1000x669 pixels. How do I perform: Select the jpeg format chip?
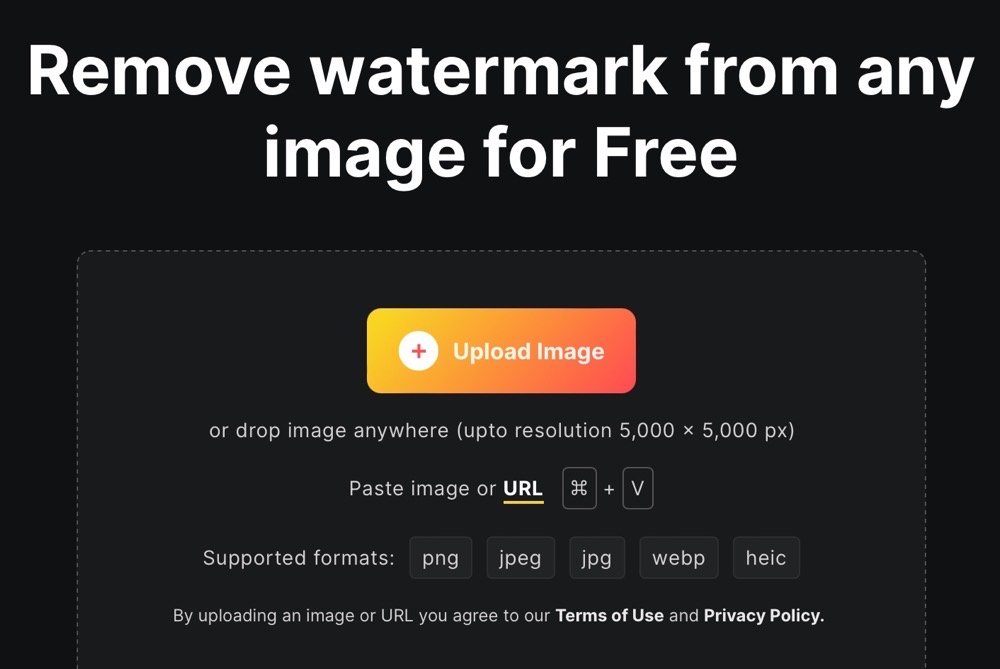(520, 557)
